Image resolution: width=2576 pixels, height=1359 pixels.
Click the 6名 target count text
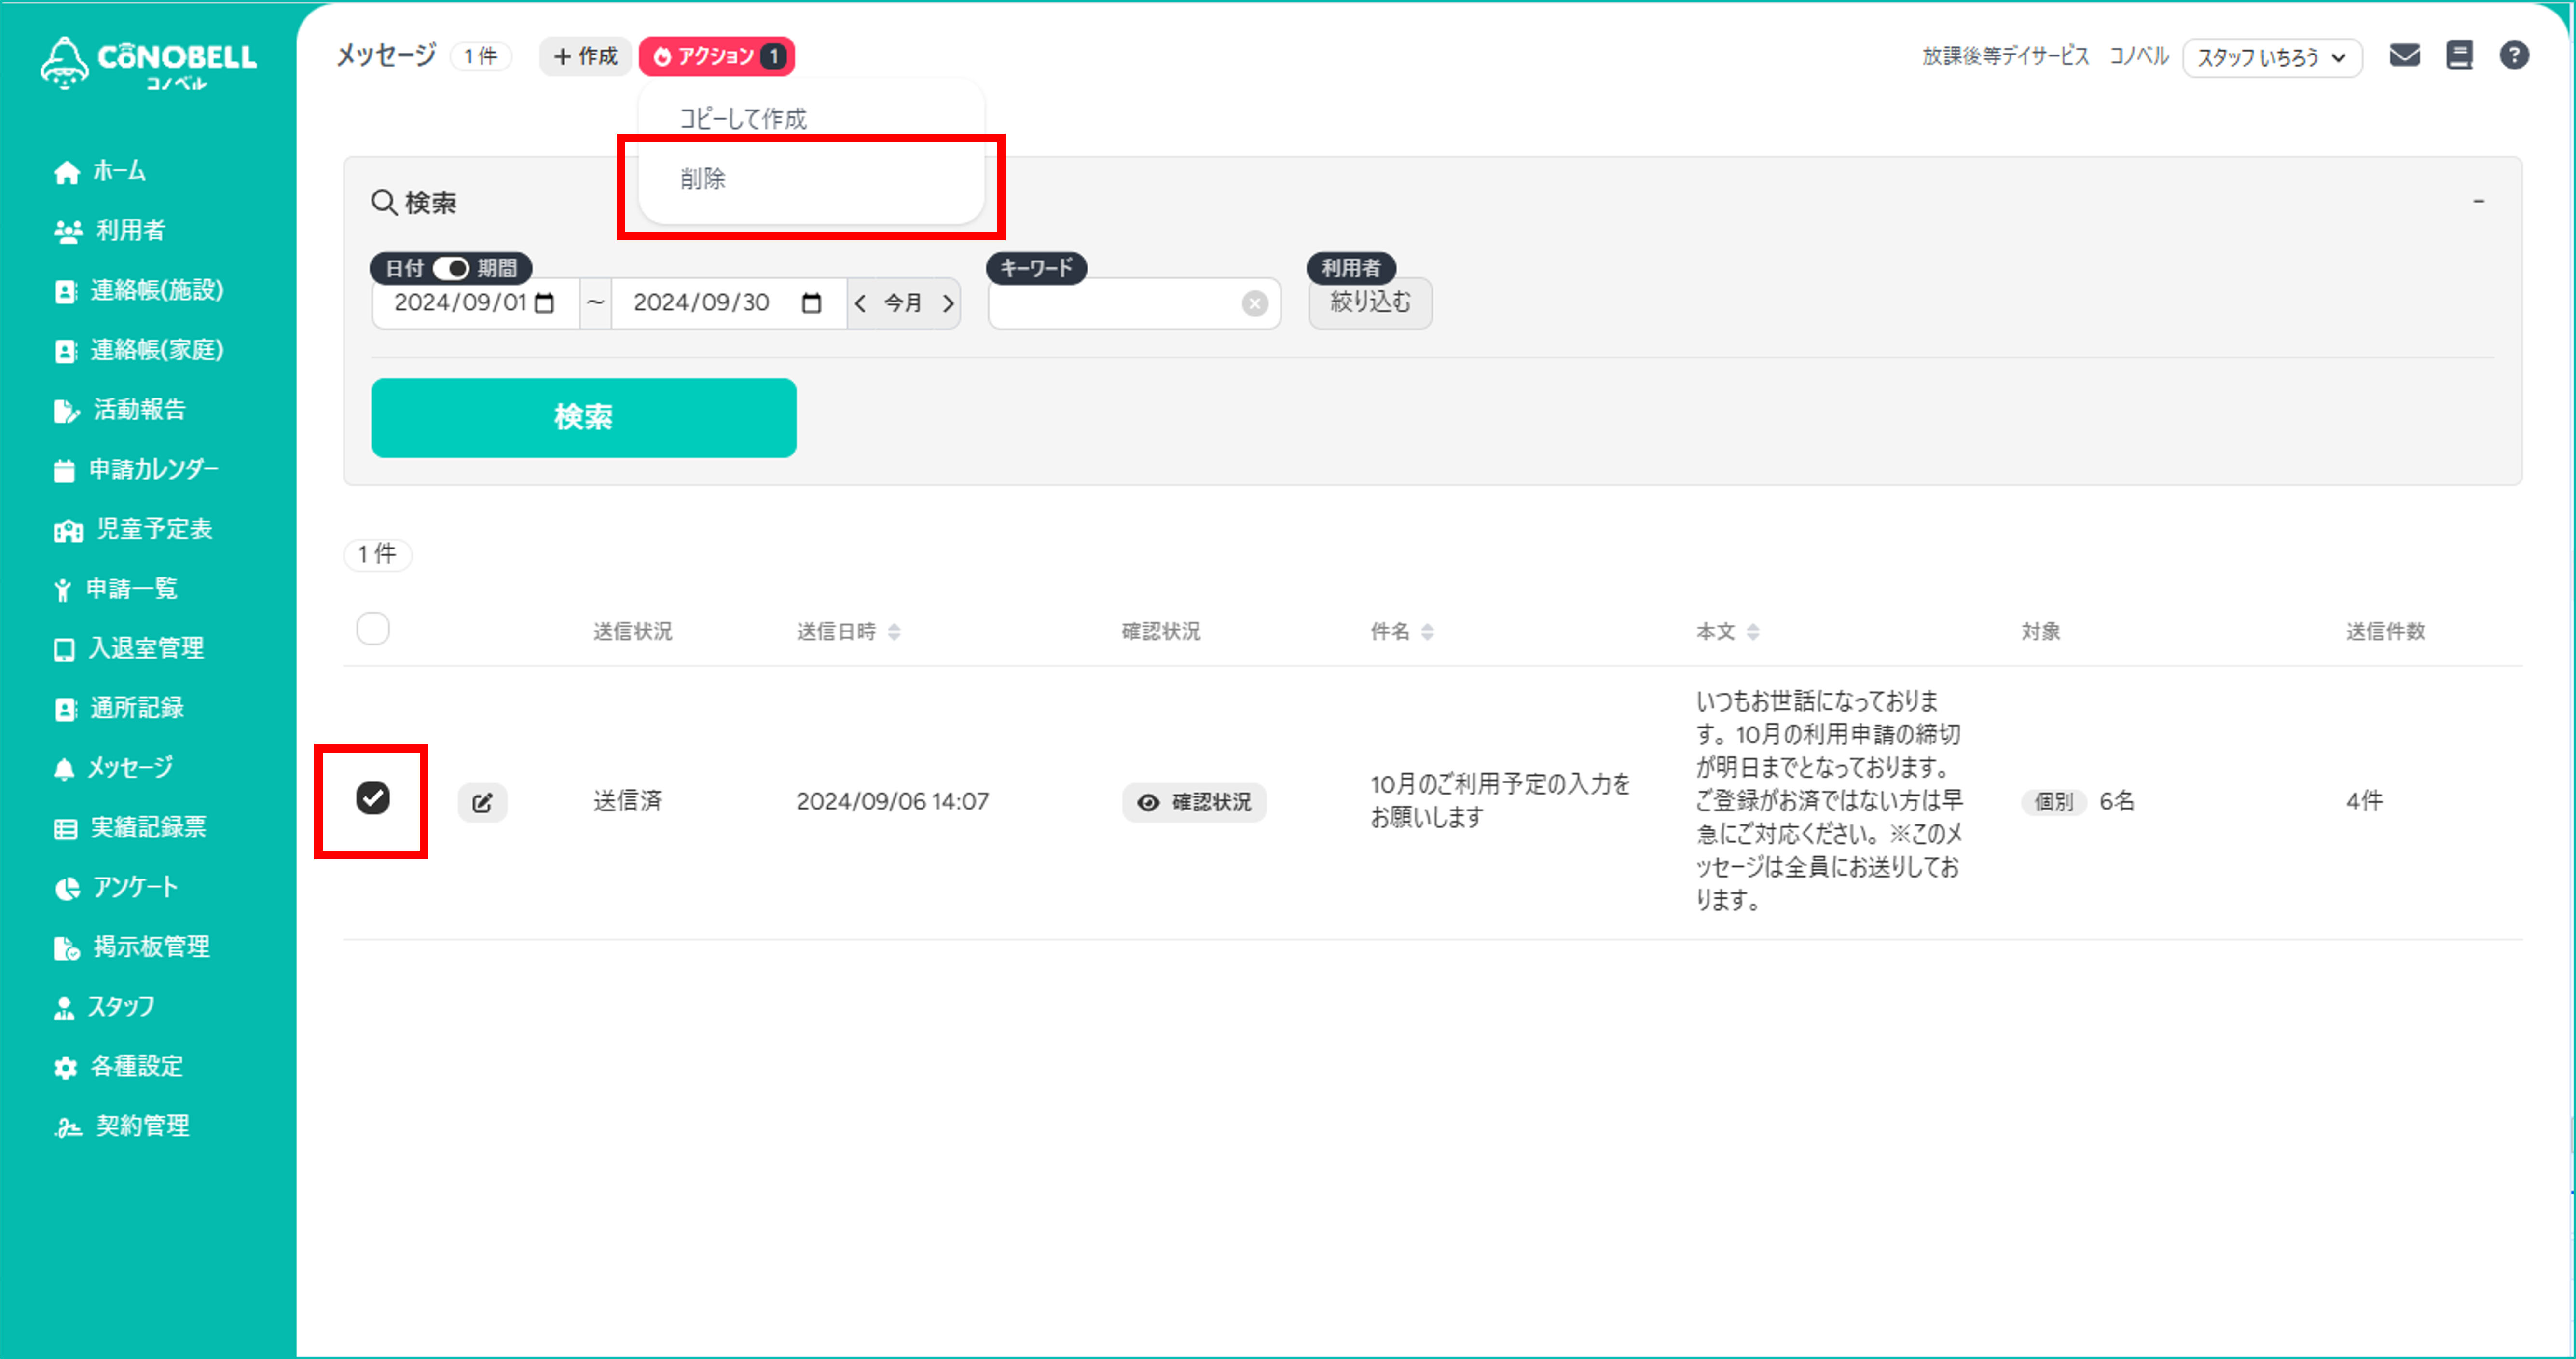[2117, 801]
